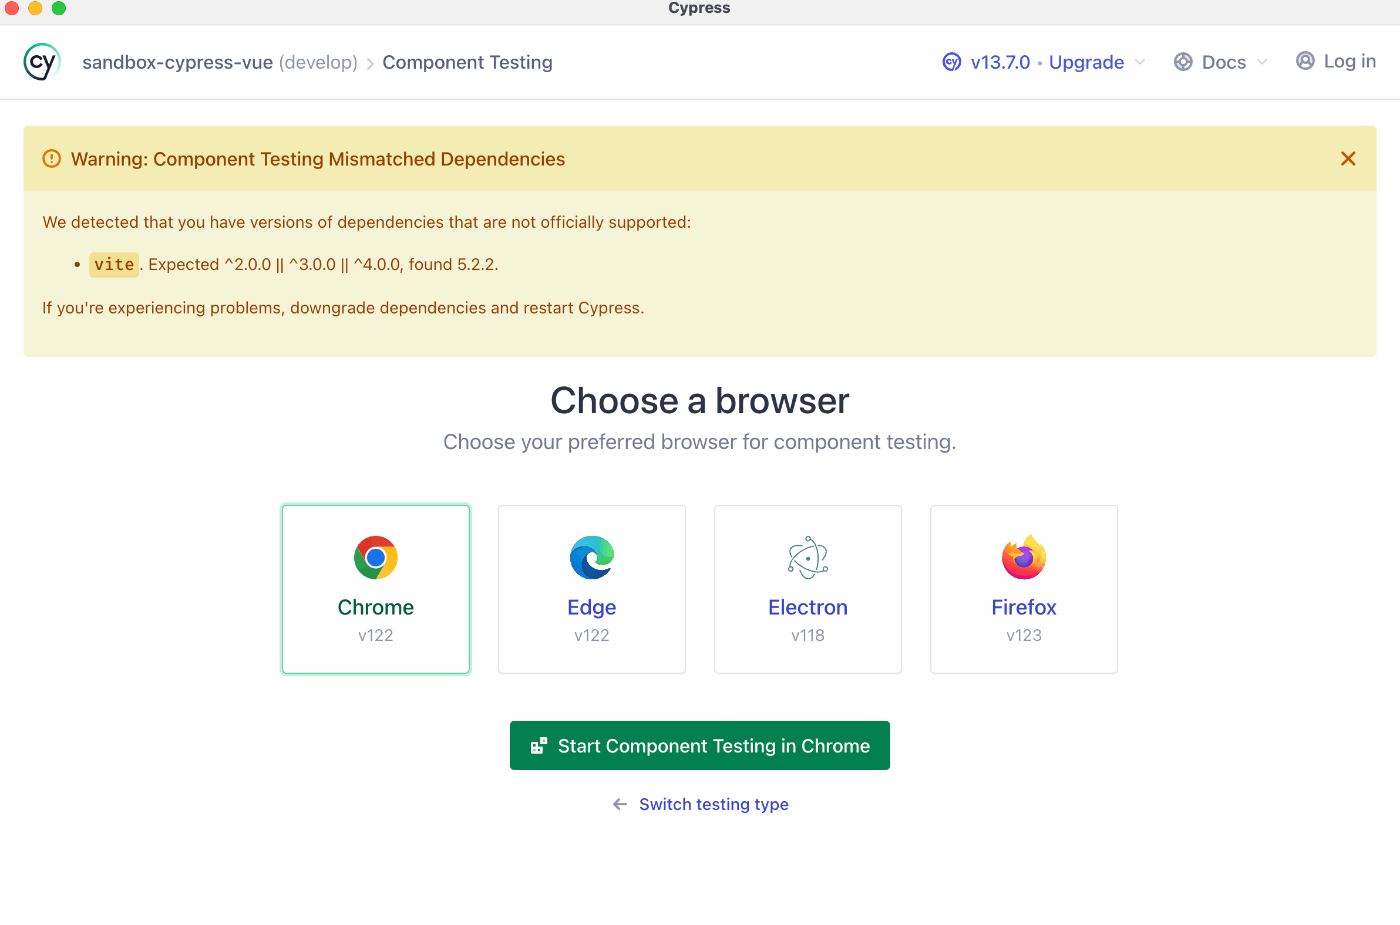Image resolution: width=1400 pixels, height=925 pixels.
Task: Dismiss the mismatched dependencies warning
Action: click(x=1348, y=158)
